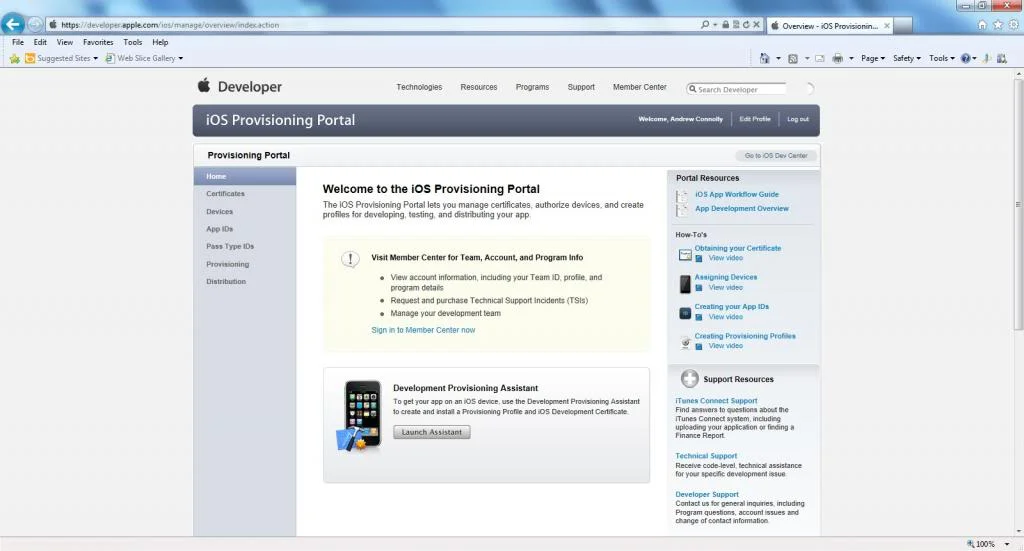Click the Search Developer input field
The height and width of the screenshot is (551, 1024).
[x=737, y=89]
